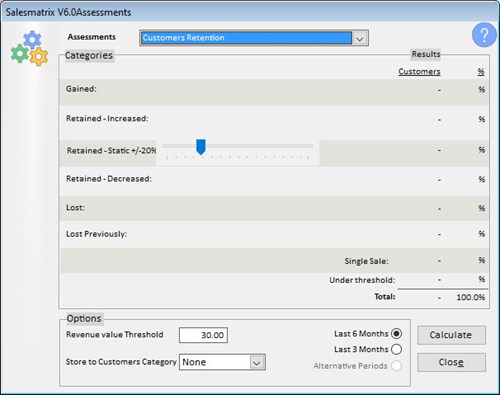Click the Under threshold: label

pyautogui.click(x=362, y=280)
